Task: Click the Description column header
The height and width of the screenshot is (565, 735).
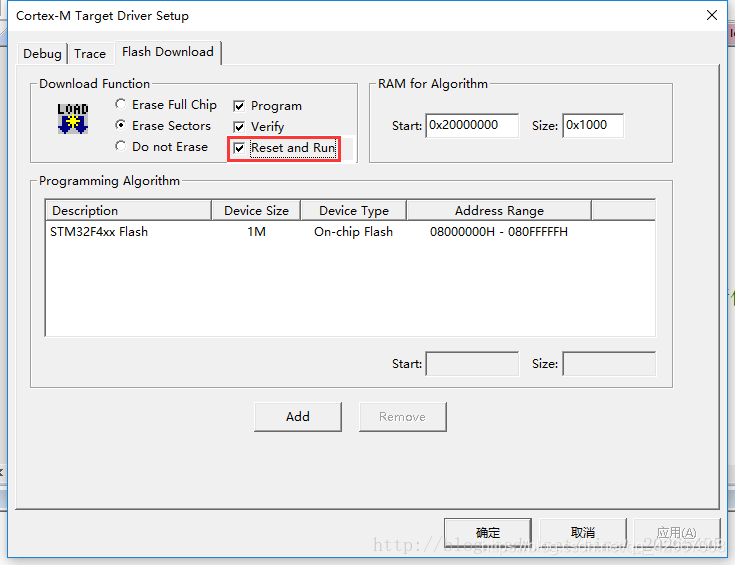Action: point(128,211)
